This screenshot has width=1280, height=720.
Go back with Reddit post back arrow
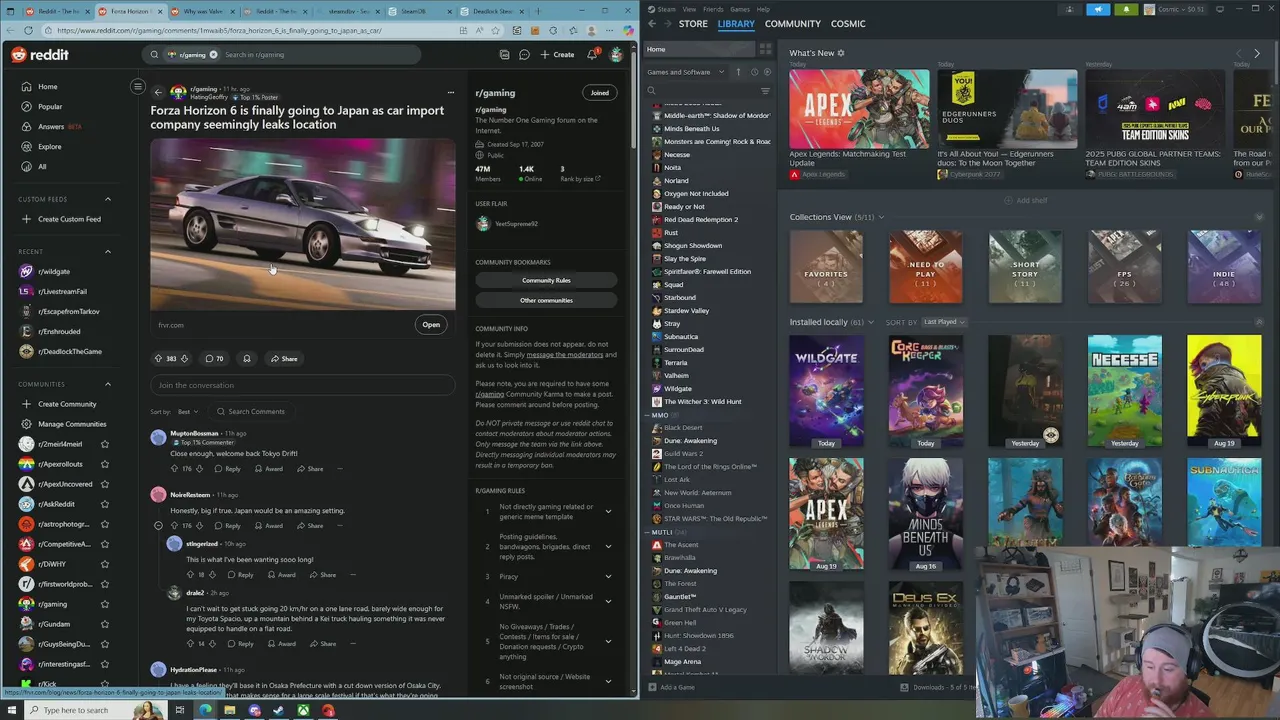click(157, 92)
